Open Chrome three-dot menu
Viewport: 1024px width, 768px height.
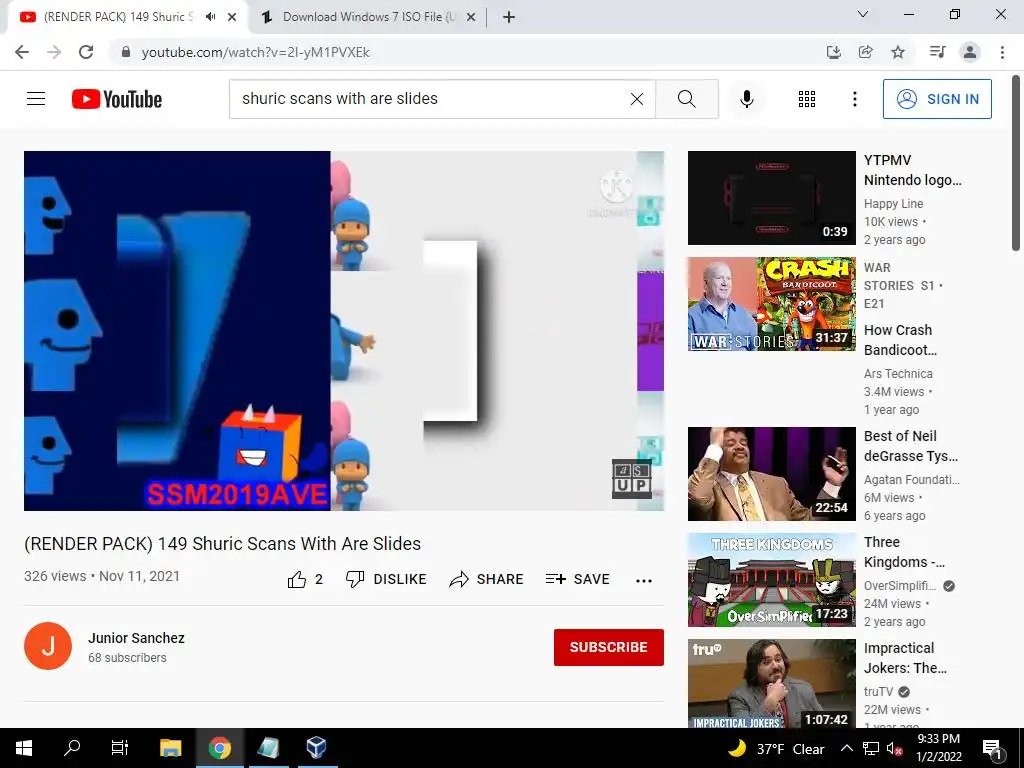(x=1002, y=52)
